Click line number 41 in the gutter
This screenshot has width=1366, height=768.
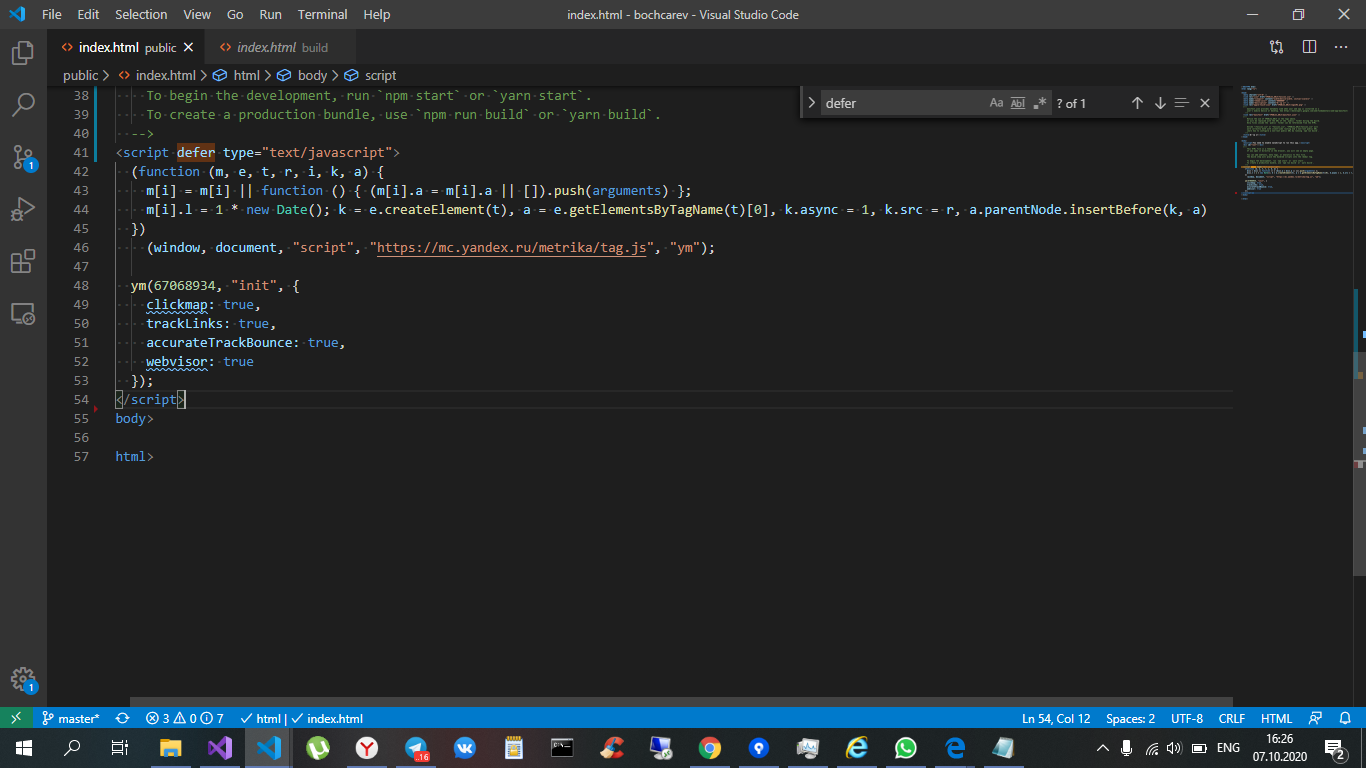[81, 152]
